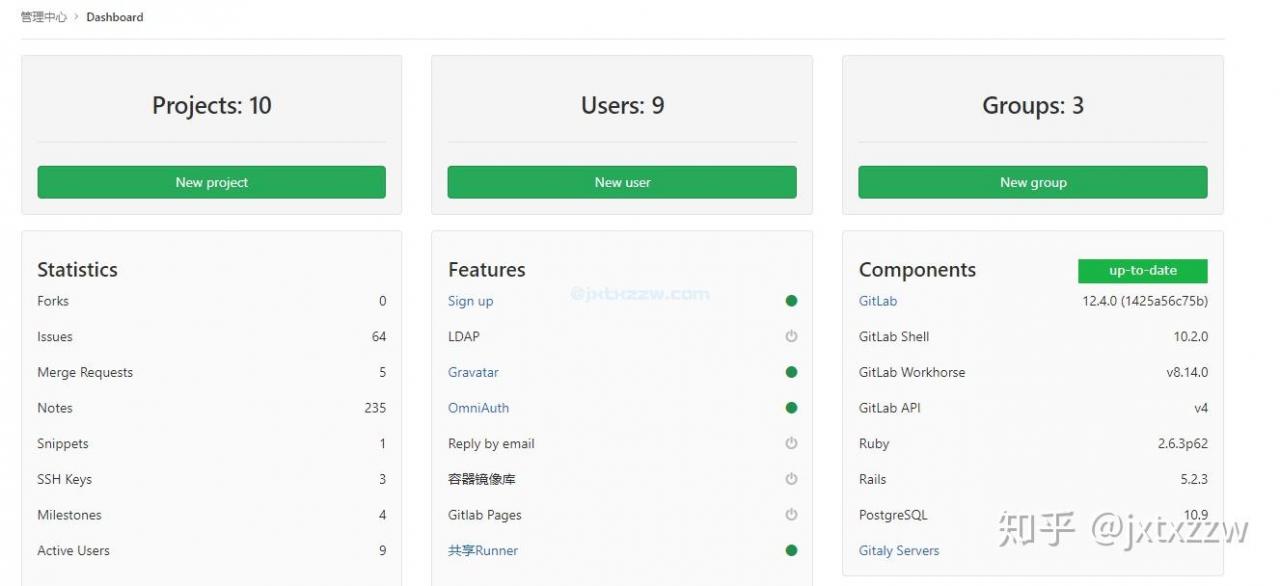
Task: Open the GitLab component link
Action: tap(878, 301)
